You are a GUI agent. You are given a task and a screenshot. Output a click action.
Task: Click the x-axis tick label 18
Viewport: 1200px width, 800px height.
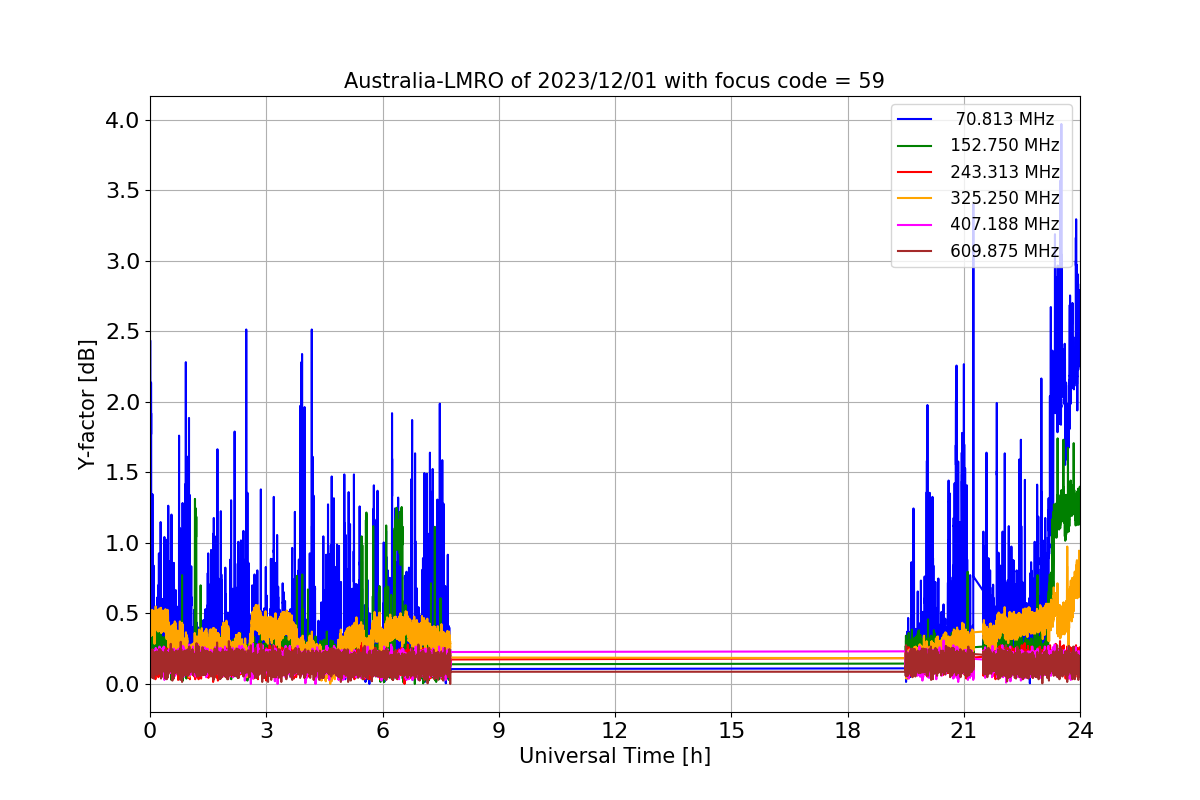[847, 731]
